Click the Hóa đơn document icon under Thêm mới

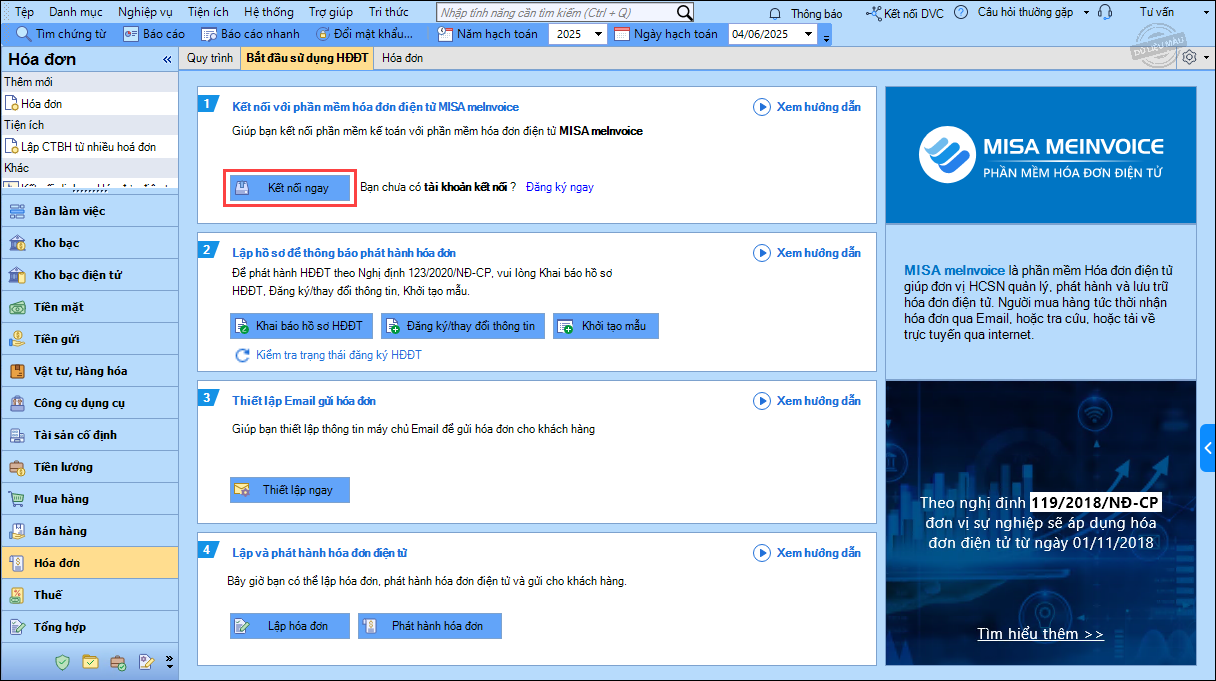[12, 103]
